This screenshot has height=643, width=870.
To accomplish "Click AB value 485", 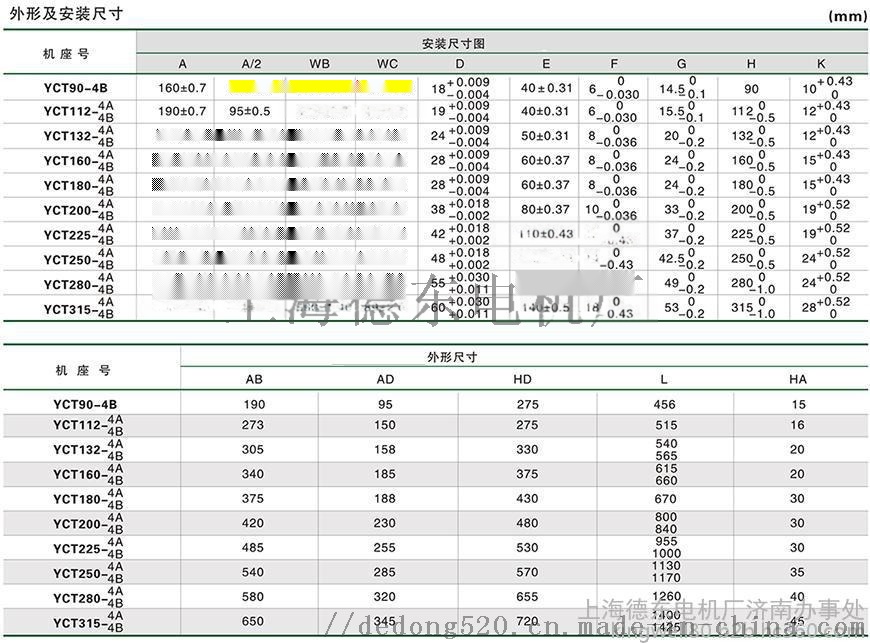I will pyautogui.click(x=252, y=548).
